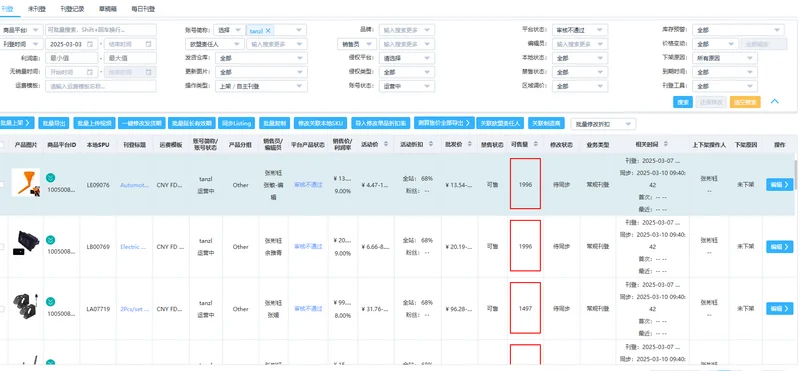Open calendar for 2025-03-03 start date
Image resolution: width=800 pixels, height=371 pixels.
click(x=90, y=44)
